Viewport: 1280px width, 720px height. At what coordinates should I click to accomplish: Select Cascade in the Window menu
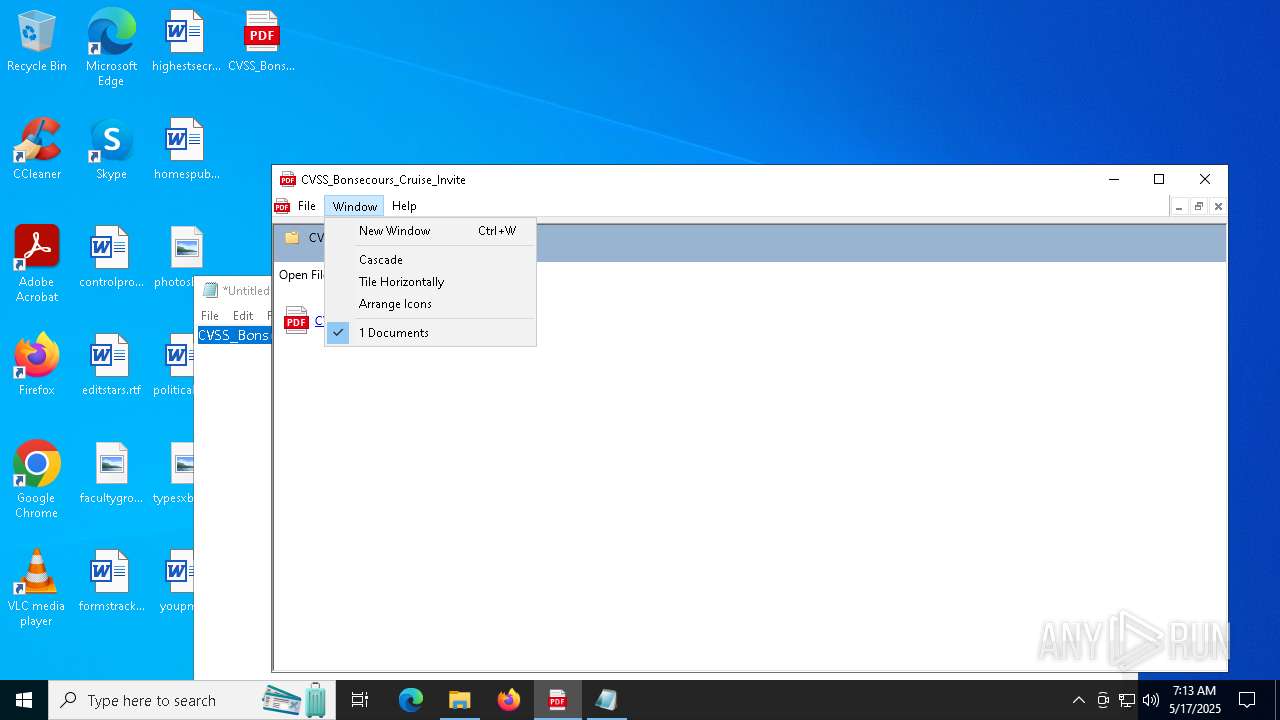click(x=431, y=260)
